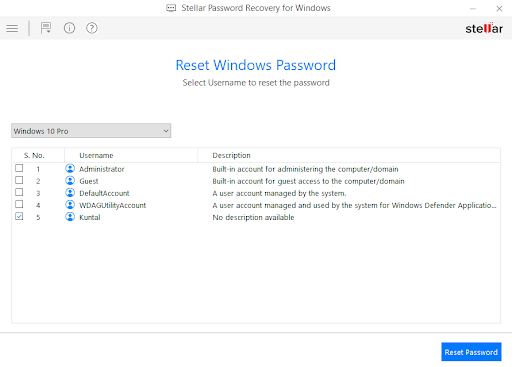Select the DefaultAccount username
Viewport: 512px width, 367px height.
(104, 193)
